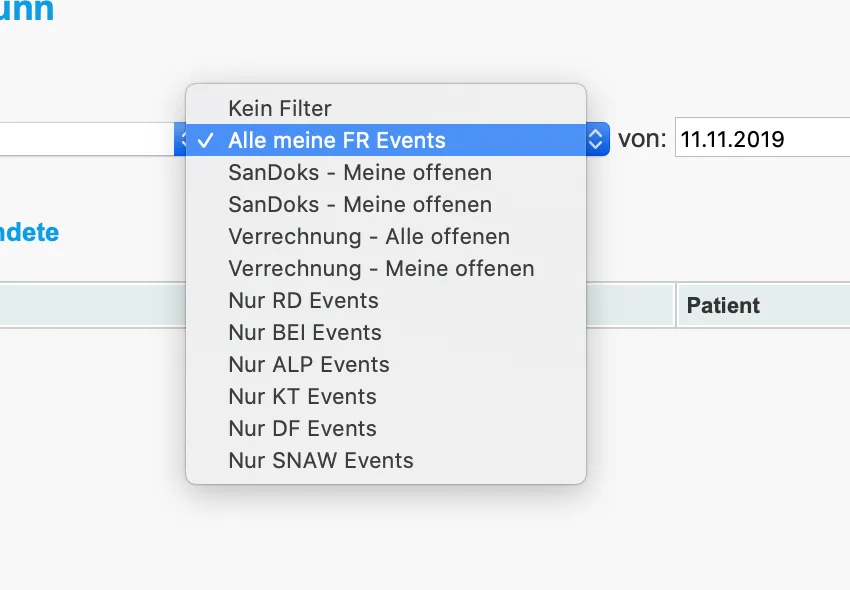Image resolution: width=850 pixels, height=590 pixels.
Task: Click the blue page heading at top left
Action: click(27, 12)
